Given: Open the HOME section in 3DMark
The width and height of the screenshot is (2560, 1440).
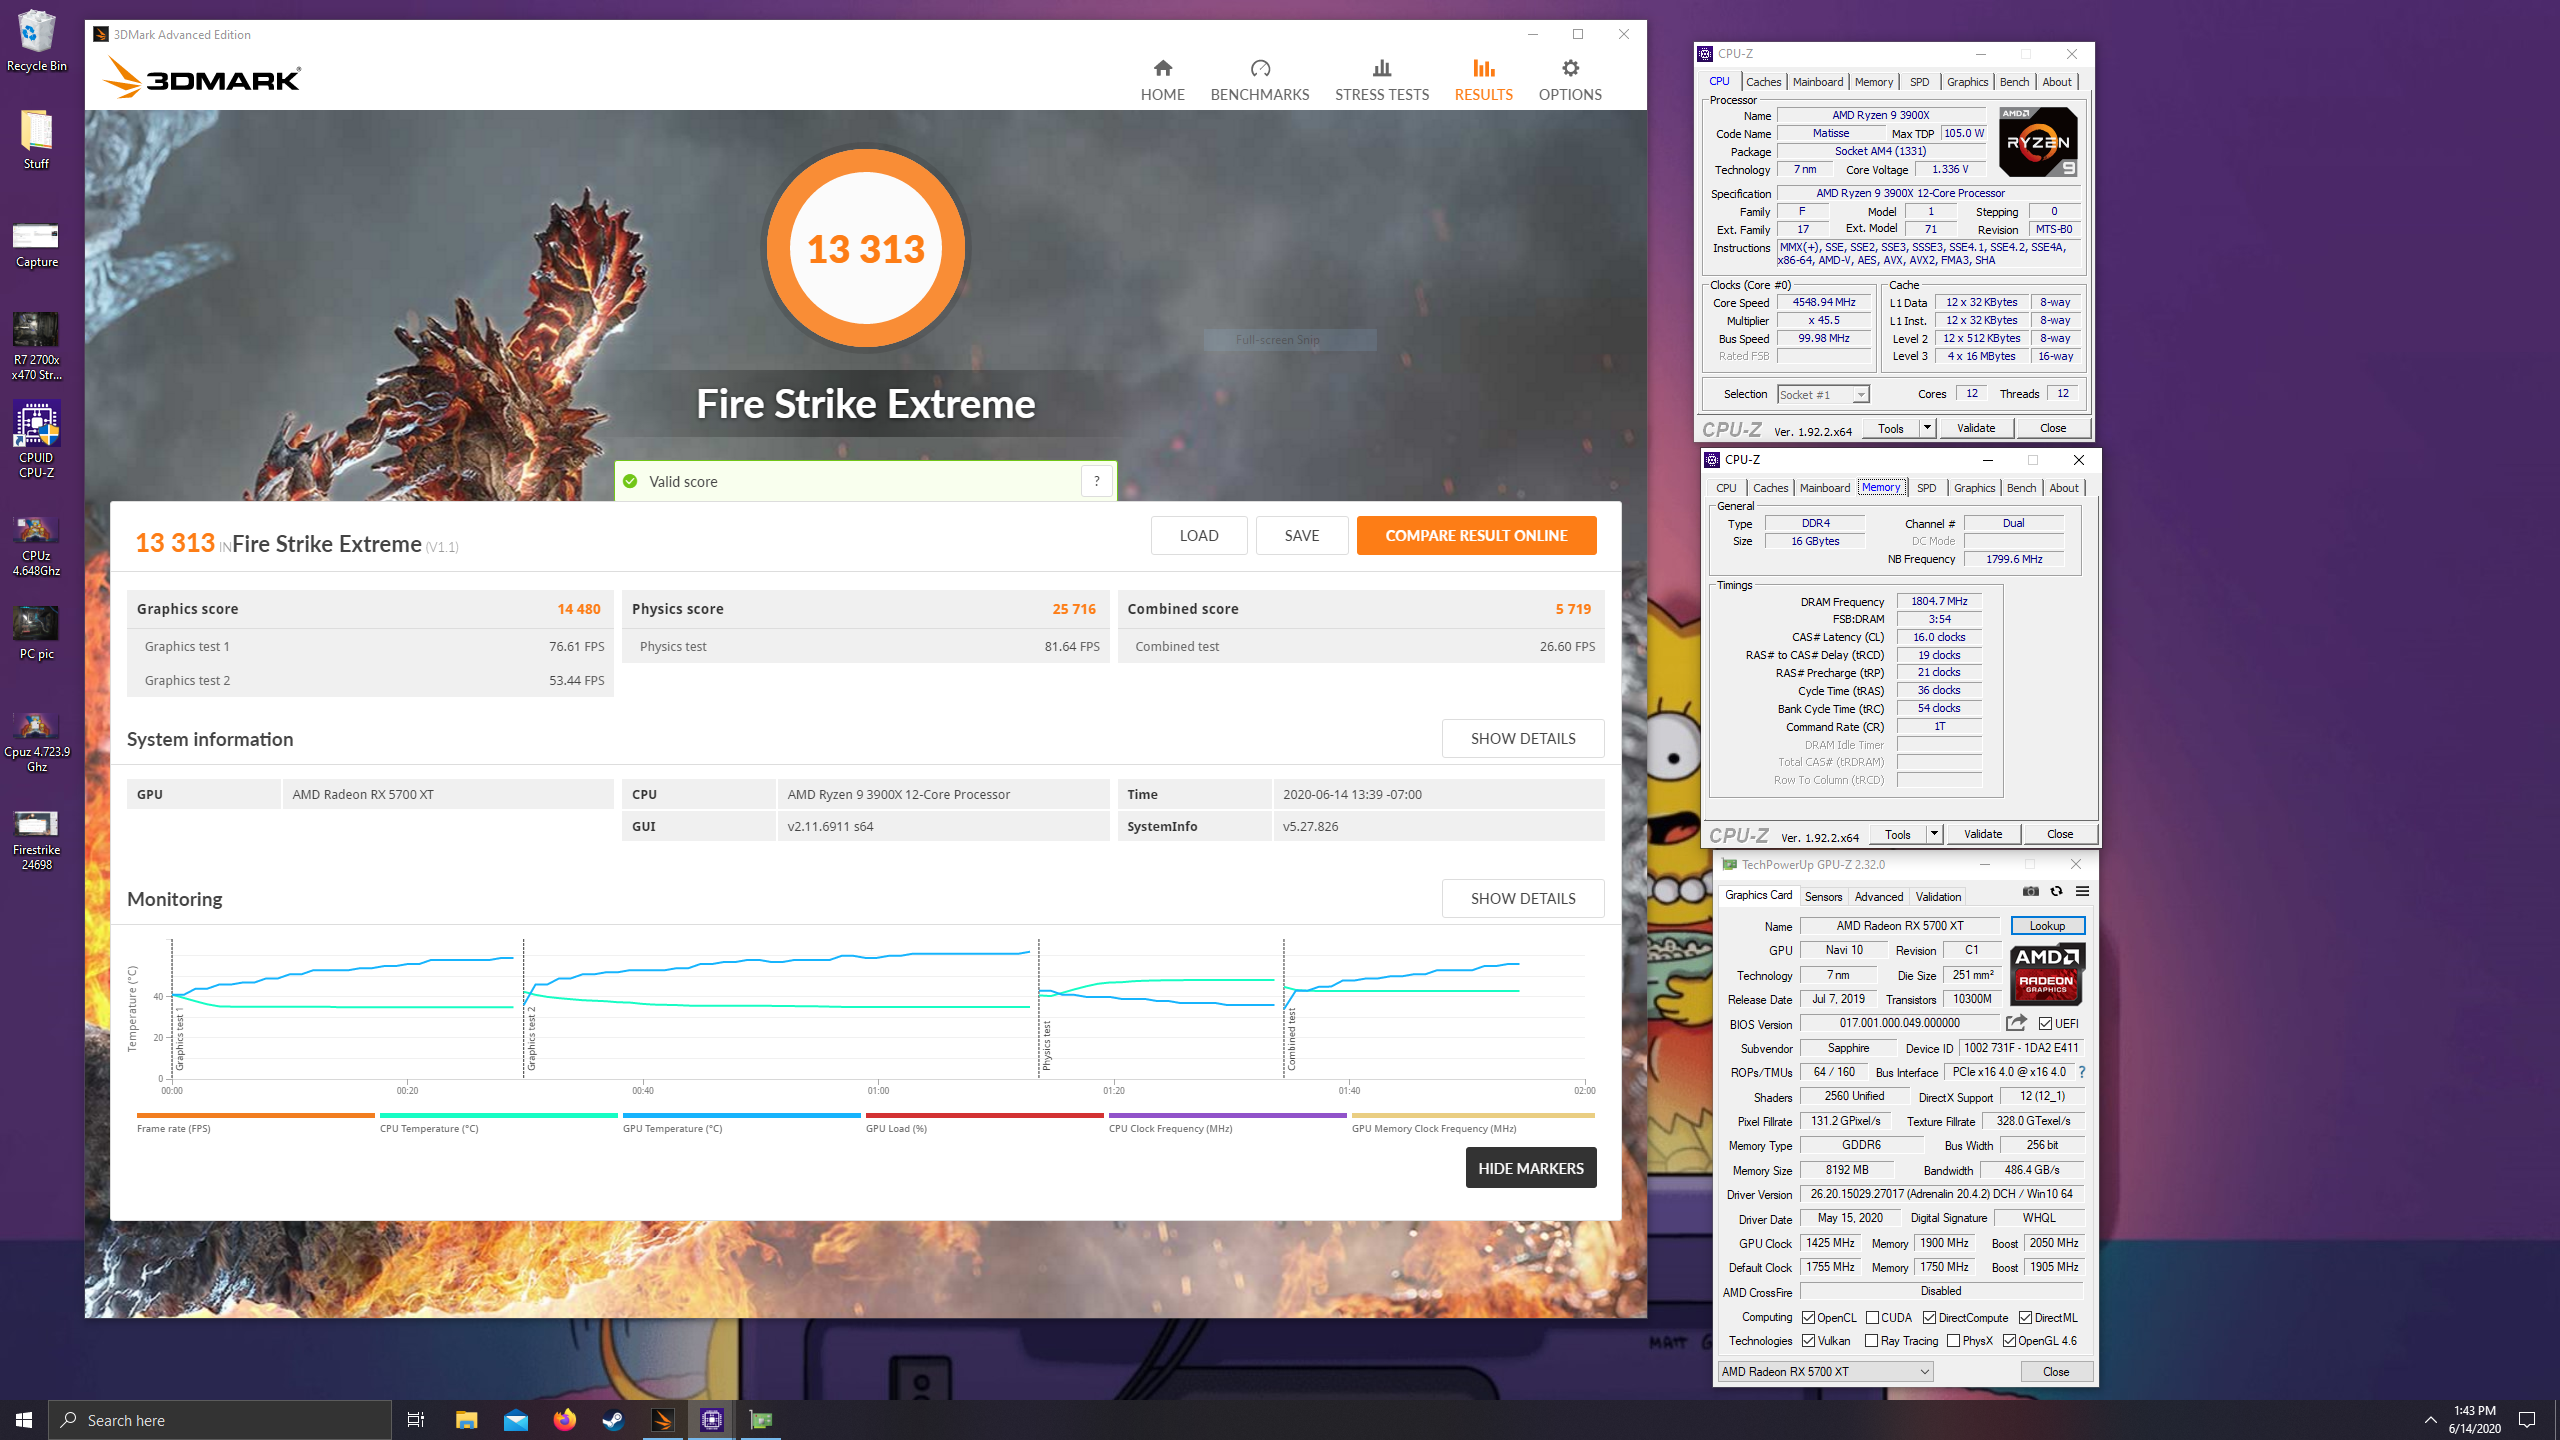Looking at the screenshot, I should pos(1162,81).
